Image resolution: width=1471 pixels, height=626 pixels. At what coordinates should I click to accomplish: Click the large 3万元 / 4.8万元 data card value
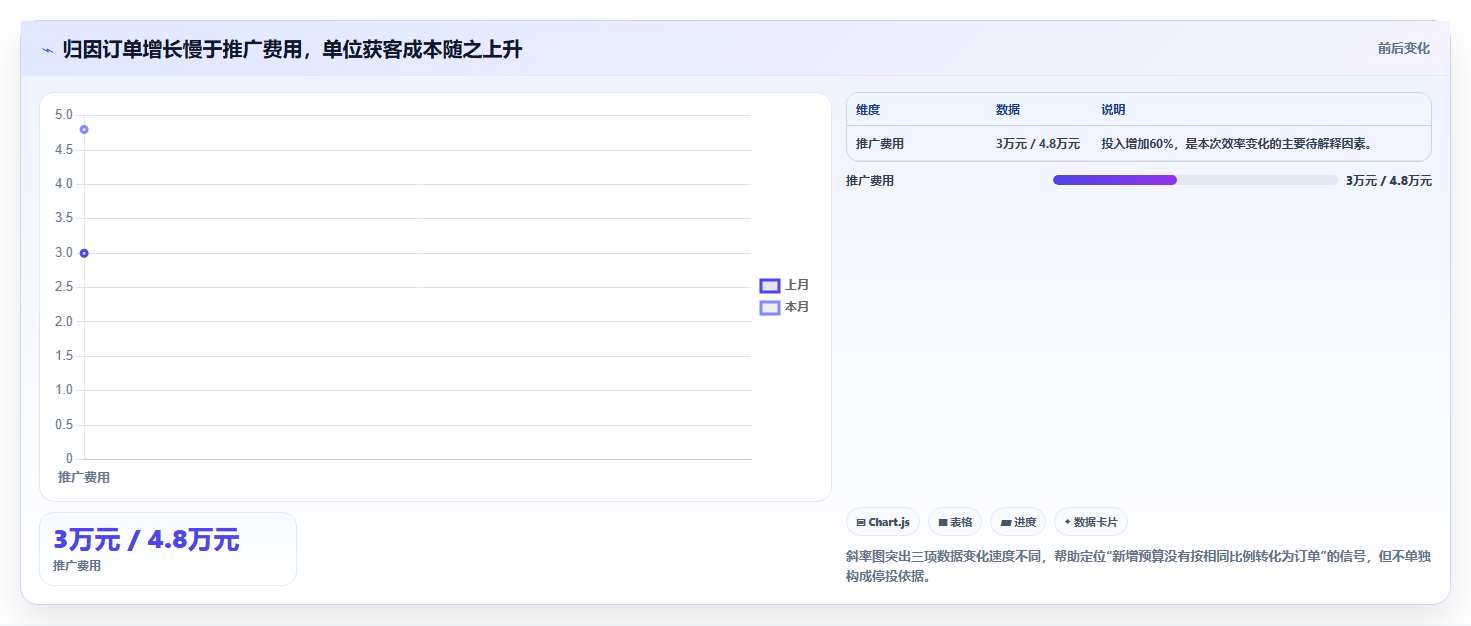[x=146, y=540]
